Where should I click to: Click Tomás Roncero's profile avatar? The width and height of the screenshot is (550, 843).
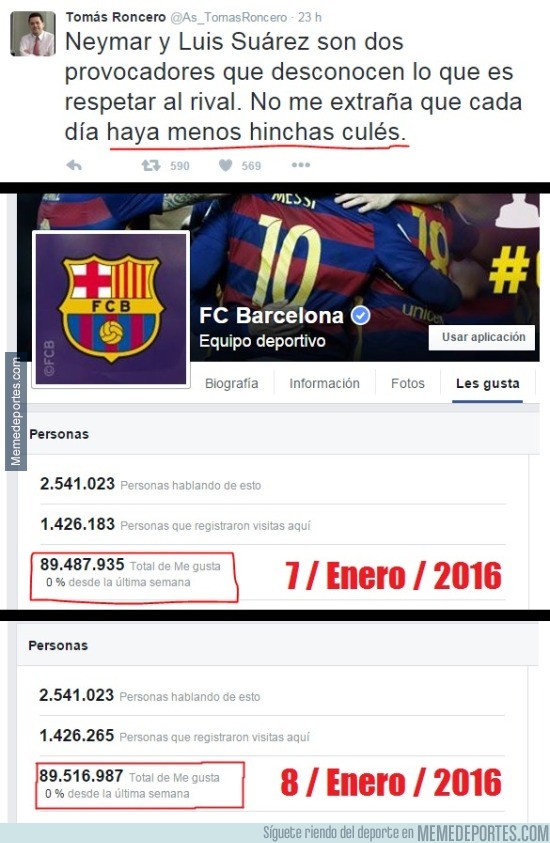pyautogui.click(x=33, y=33)
